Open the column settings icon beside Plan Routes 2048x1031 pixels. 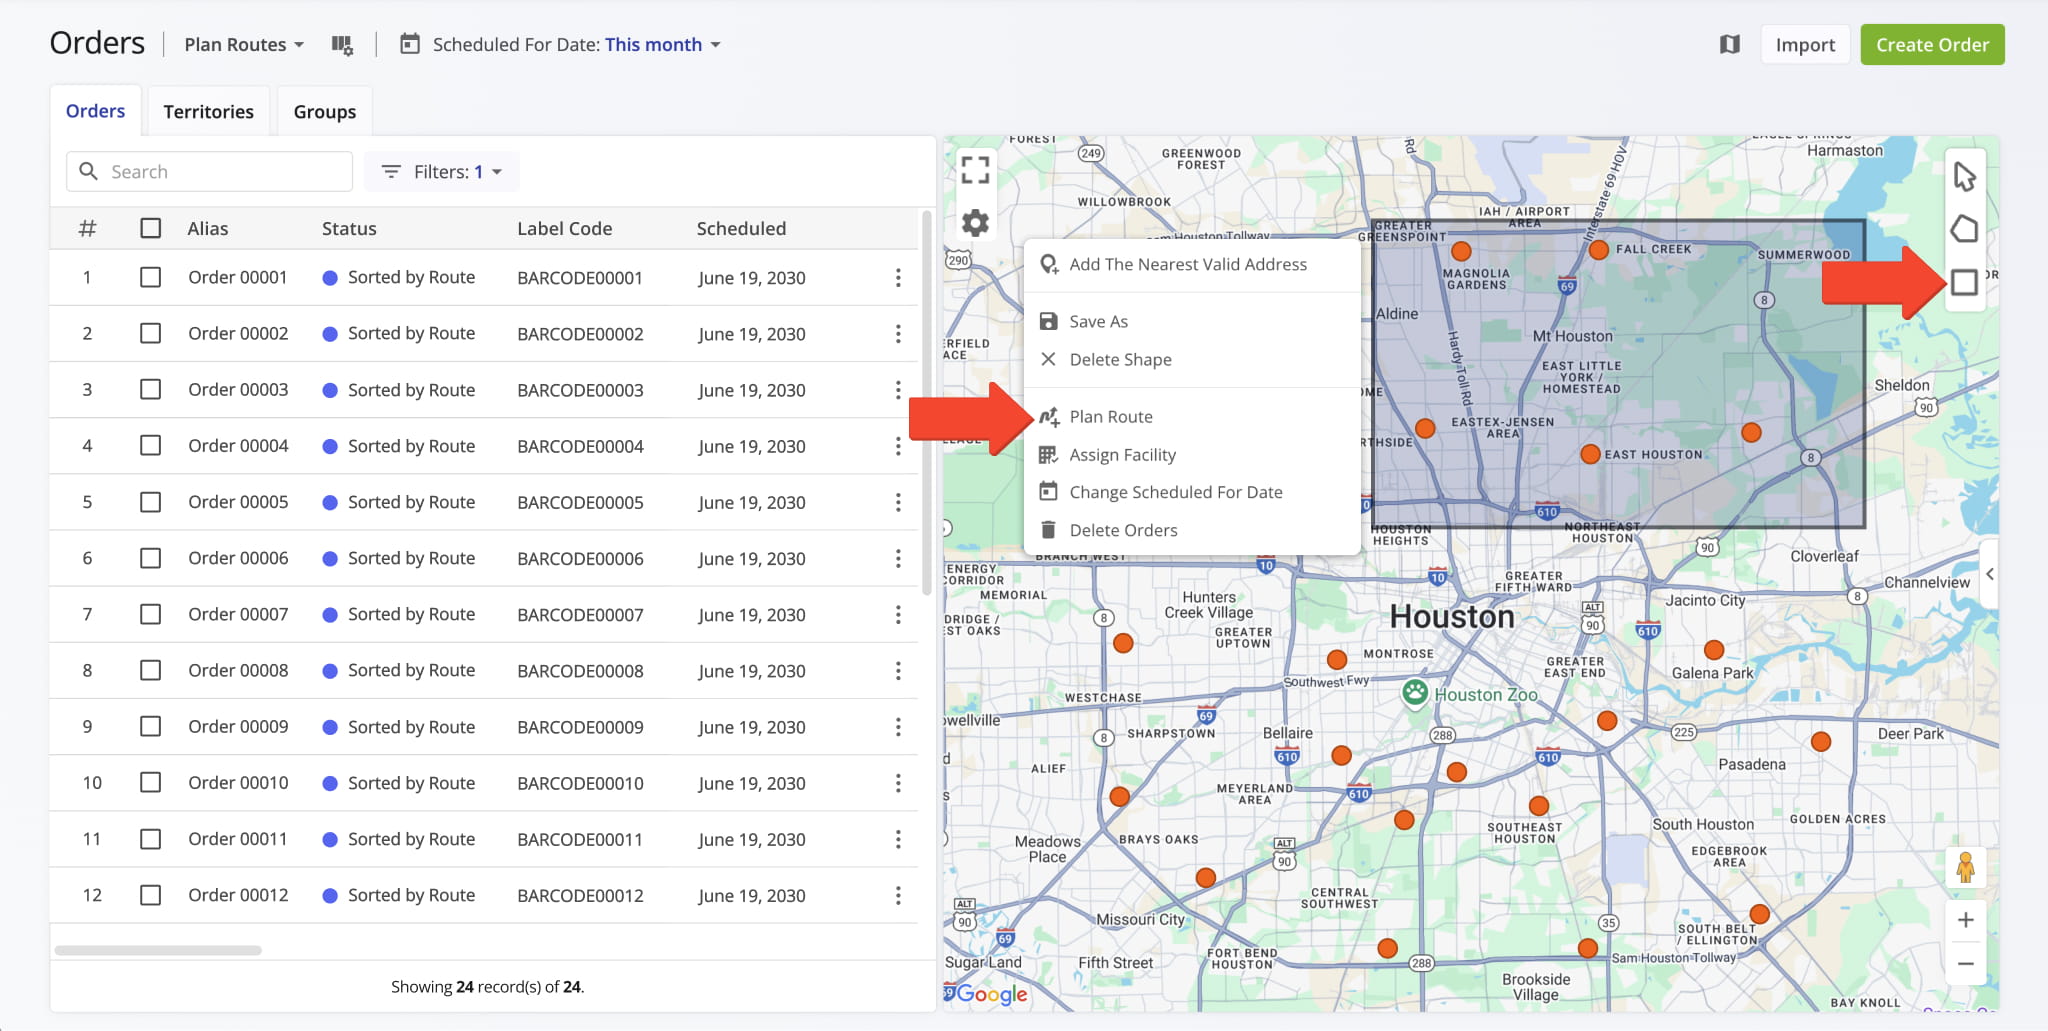pyautogui.click(x=342, y=45)
